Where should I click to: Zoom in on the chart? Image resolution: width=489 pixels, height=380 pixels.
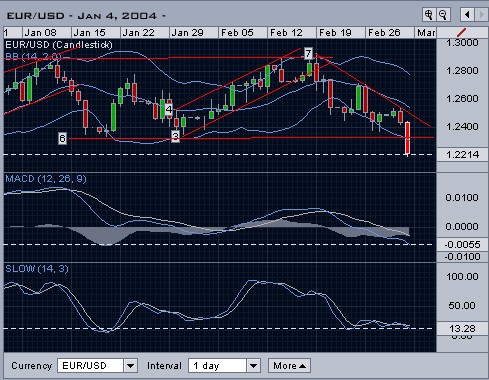pos(428,15)
